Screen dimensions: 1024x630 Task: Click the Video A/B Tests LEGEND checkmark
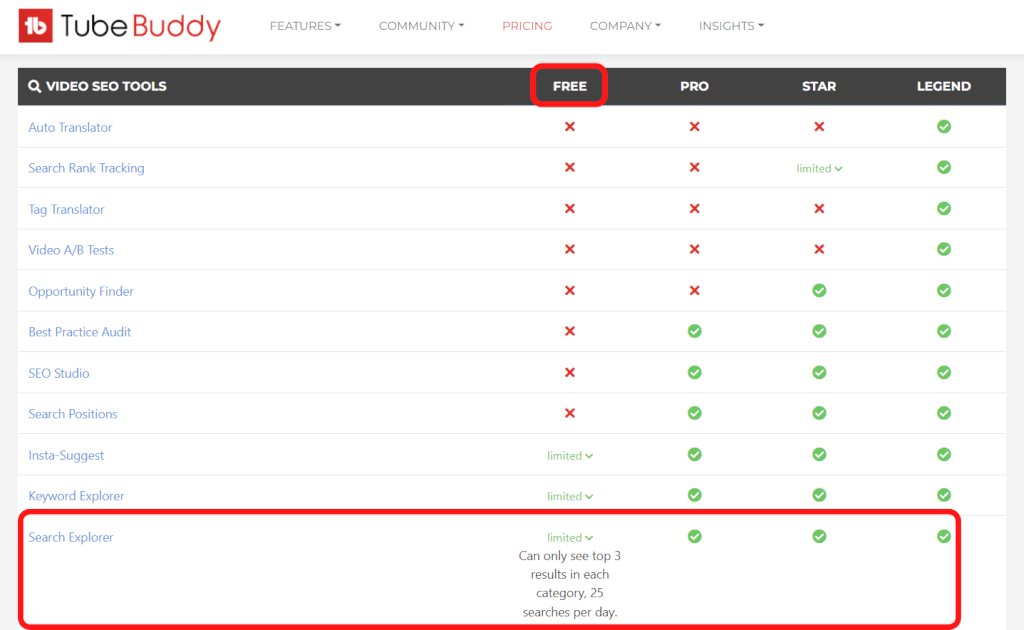(x=944, y=249)
